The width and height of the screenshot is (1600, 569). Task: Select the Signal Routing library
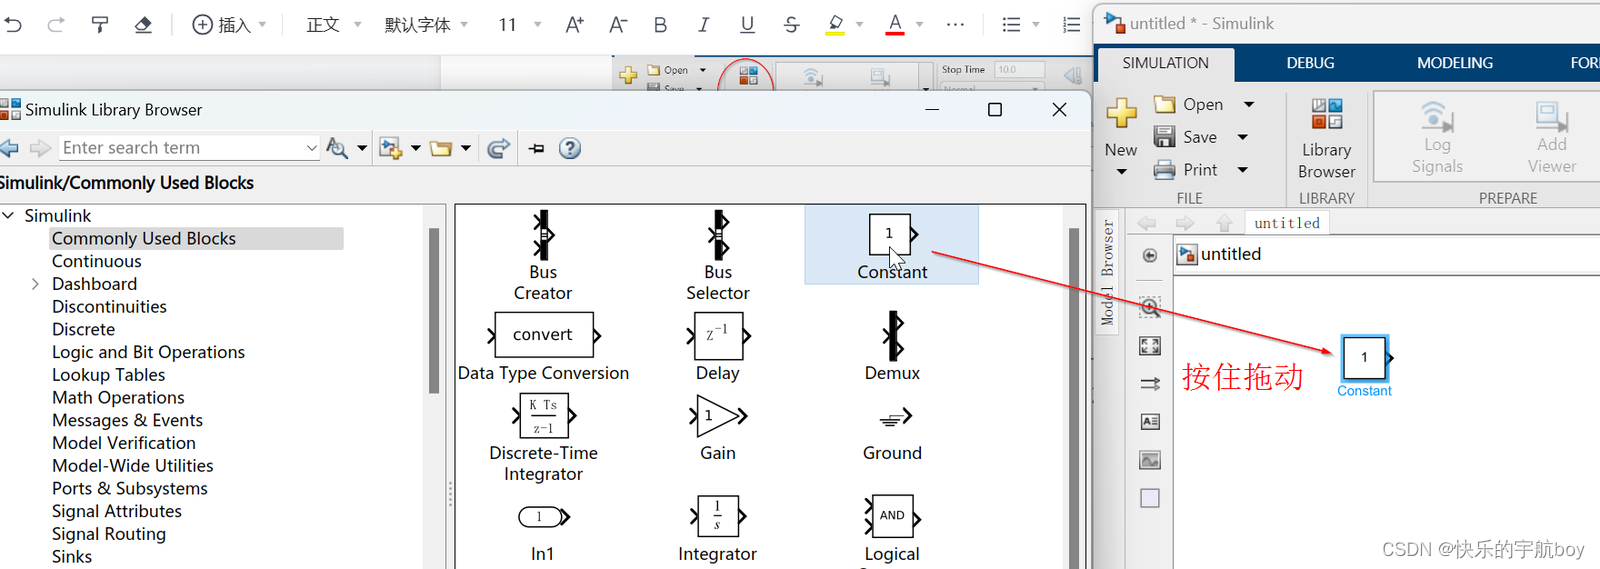[x=109, y=534]
